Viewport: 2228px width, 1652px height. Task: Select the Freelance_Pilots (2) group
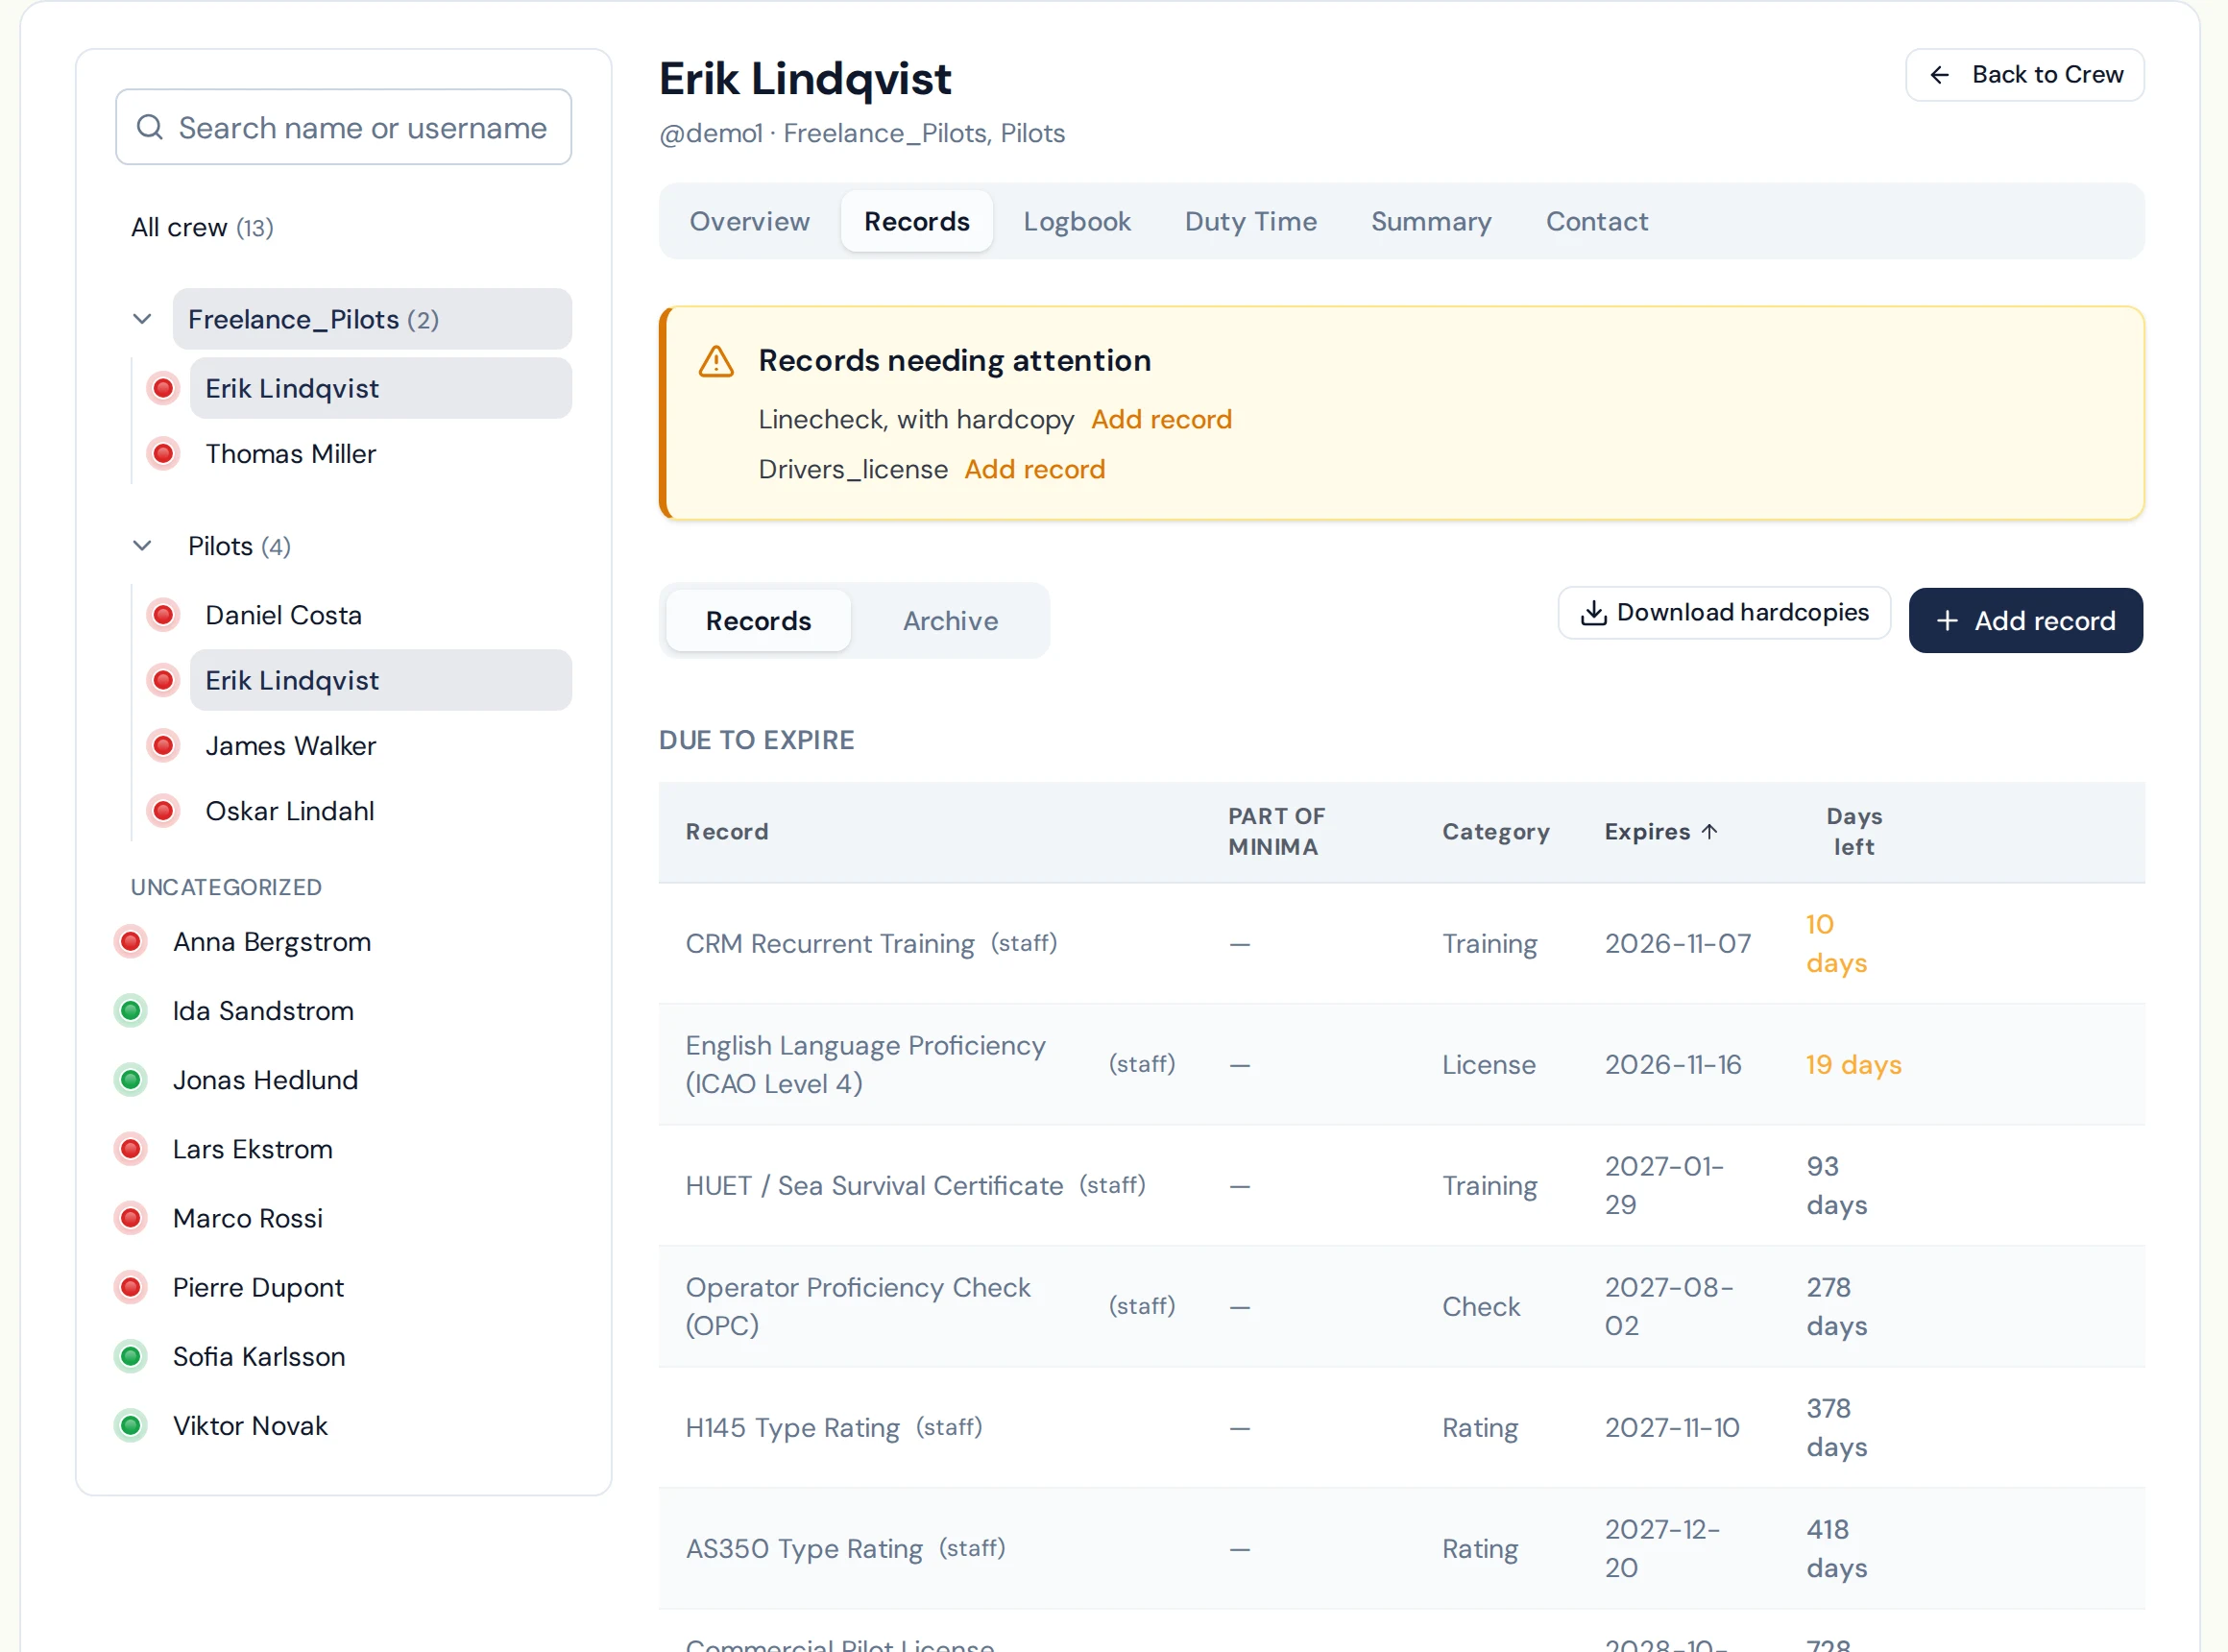372,319
